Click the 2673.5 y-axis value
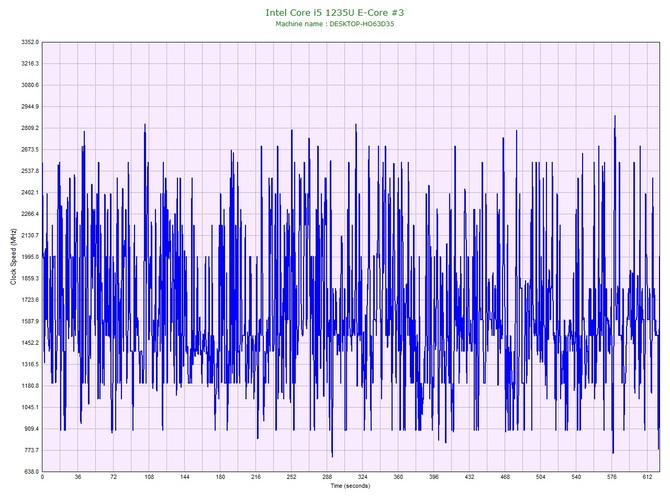The height and width of the screenshot is (503, 670). (x=30, y=150)
